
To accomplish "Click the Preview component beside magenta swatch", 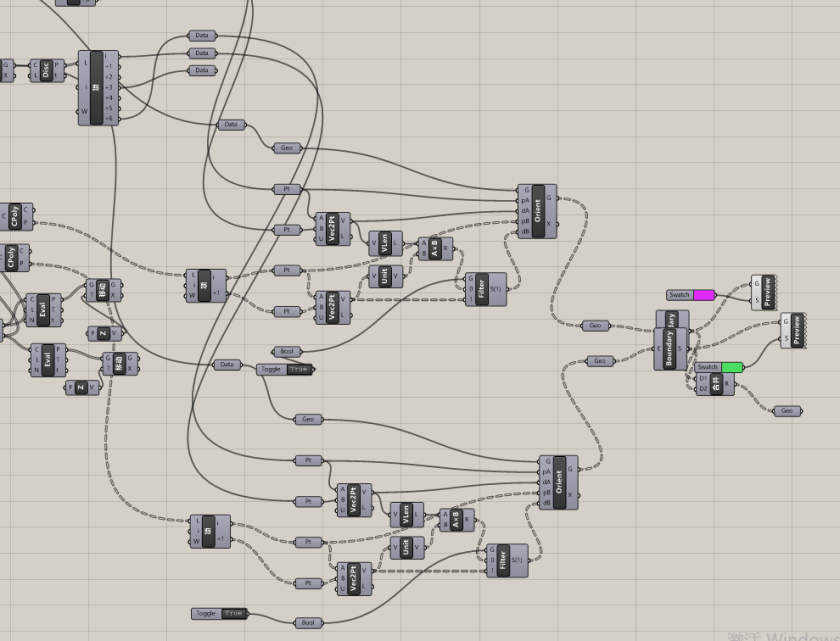I will tap(767, 292).
